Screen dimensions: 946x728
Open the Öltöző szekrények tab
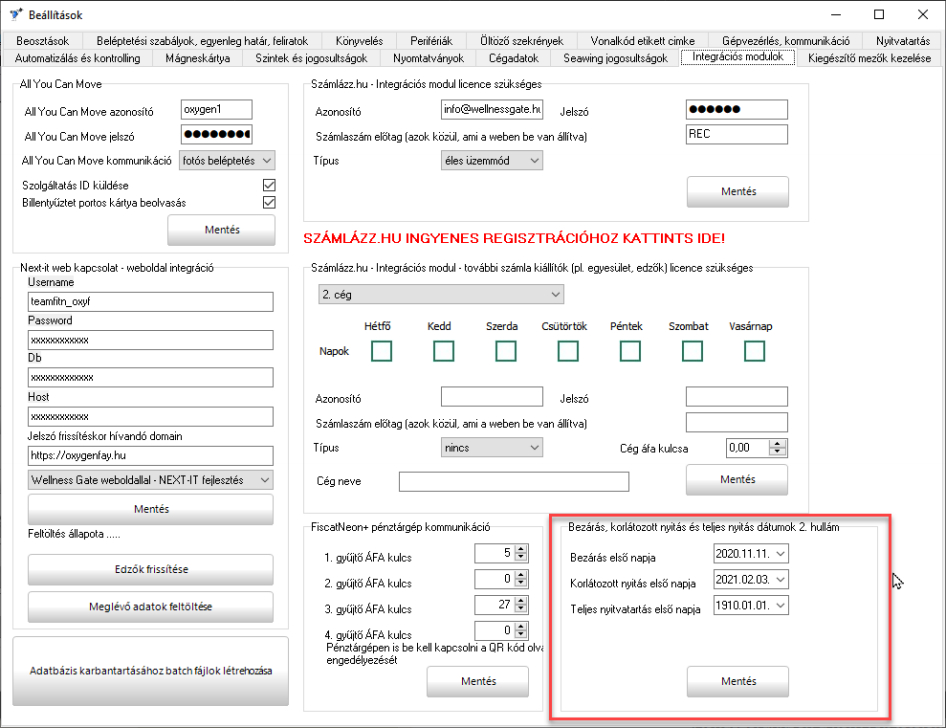(521, 41)
